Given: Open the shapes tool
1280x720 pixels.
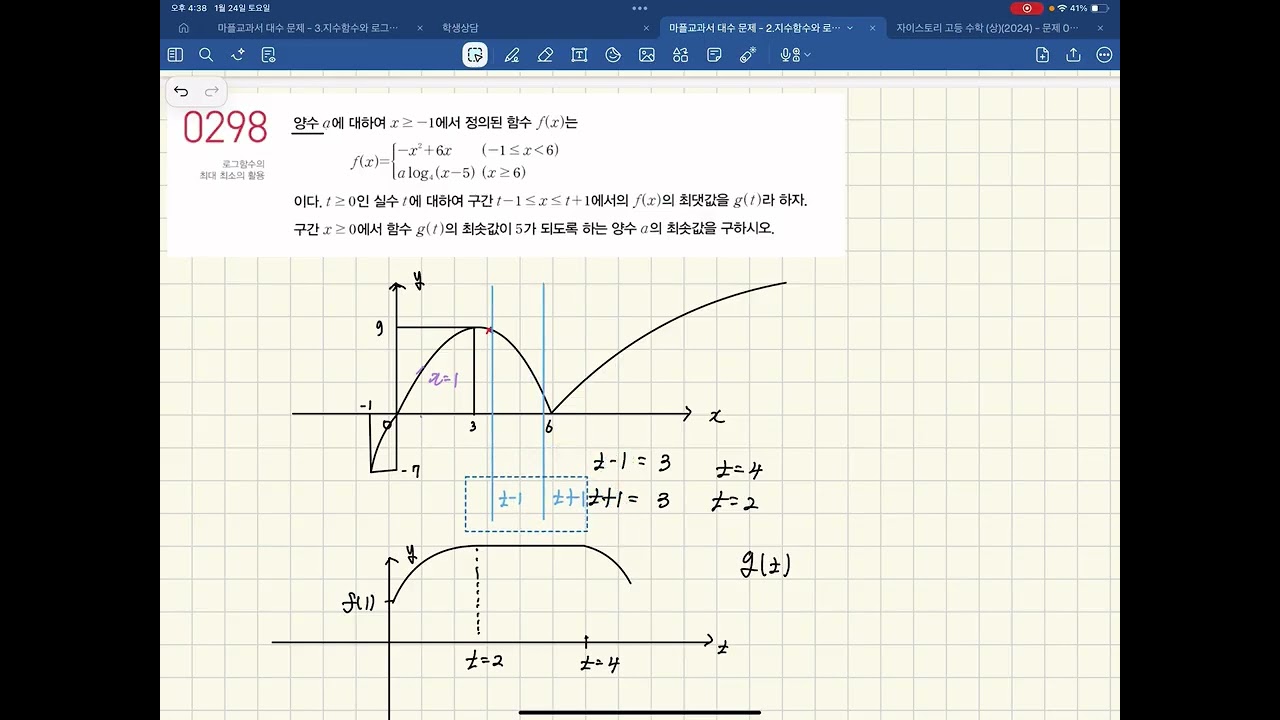Looking at the screenshot, I should [681, 55].
